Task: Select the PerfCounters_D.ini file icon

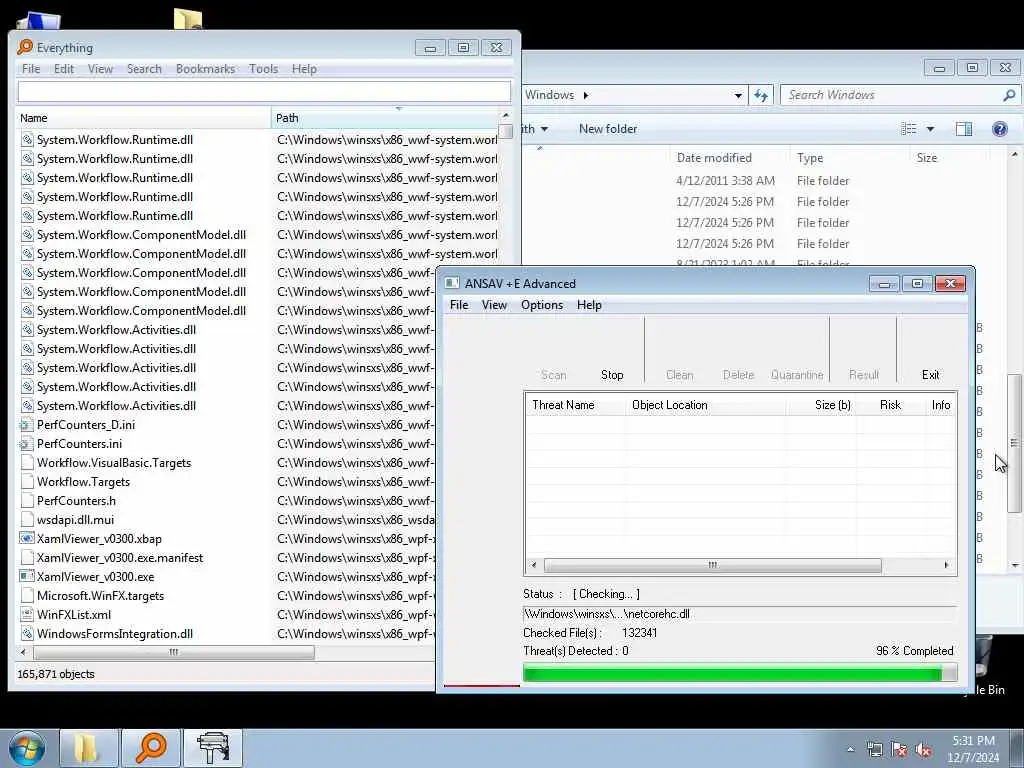Action: 26,425
